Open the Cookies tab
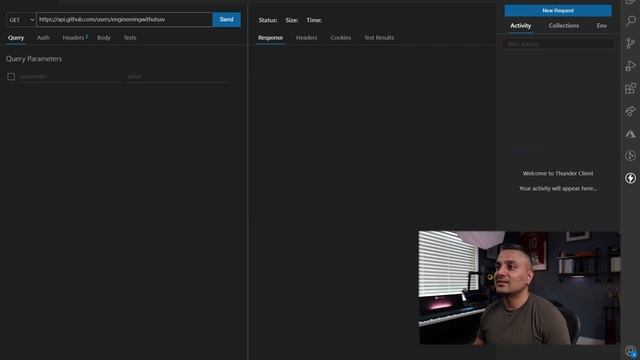Screen dimensions: 640x360 (340, 38)
